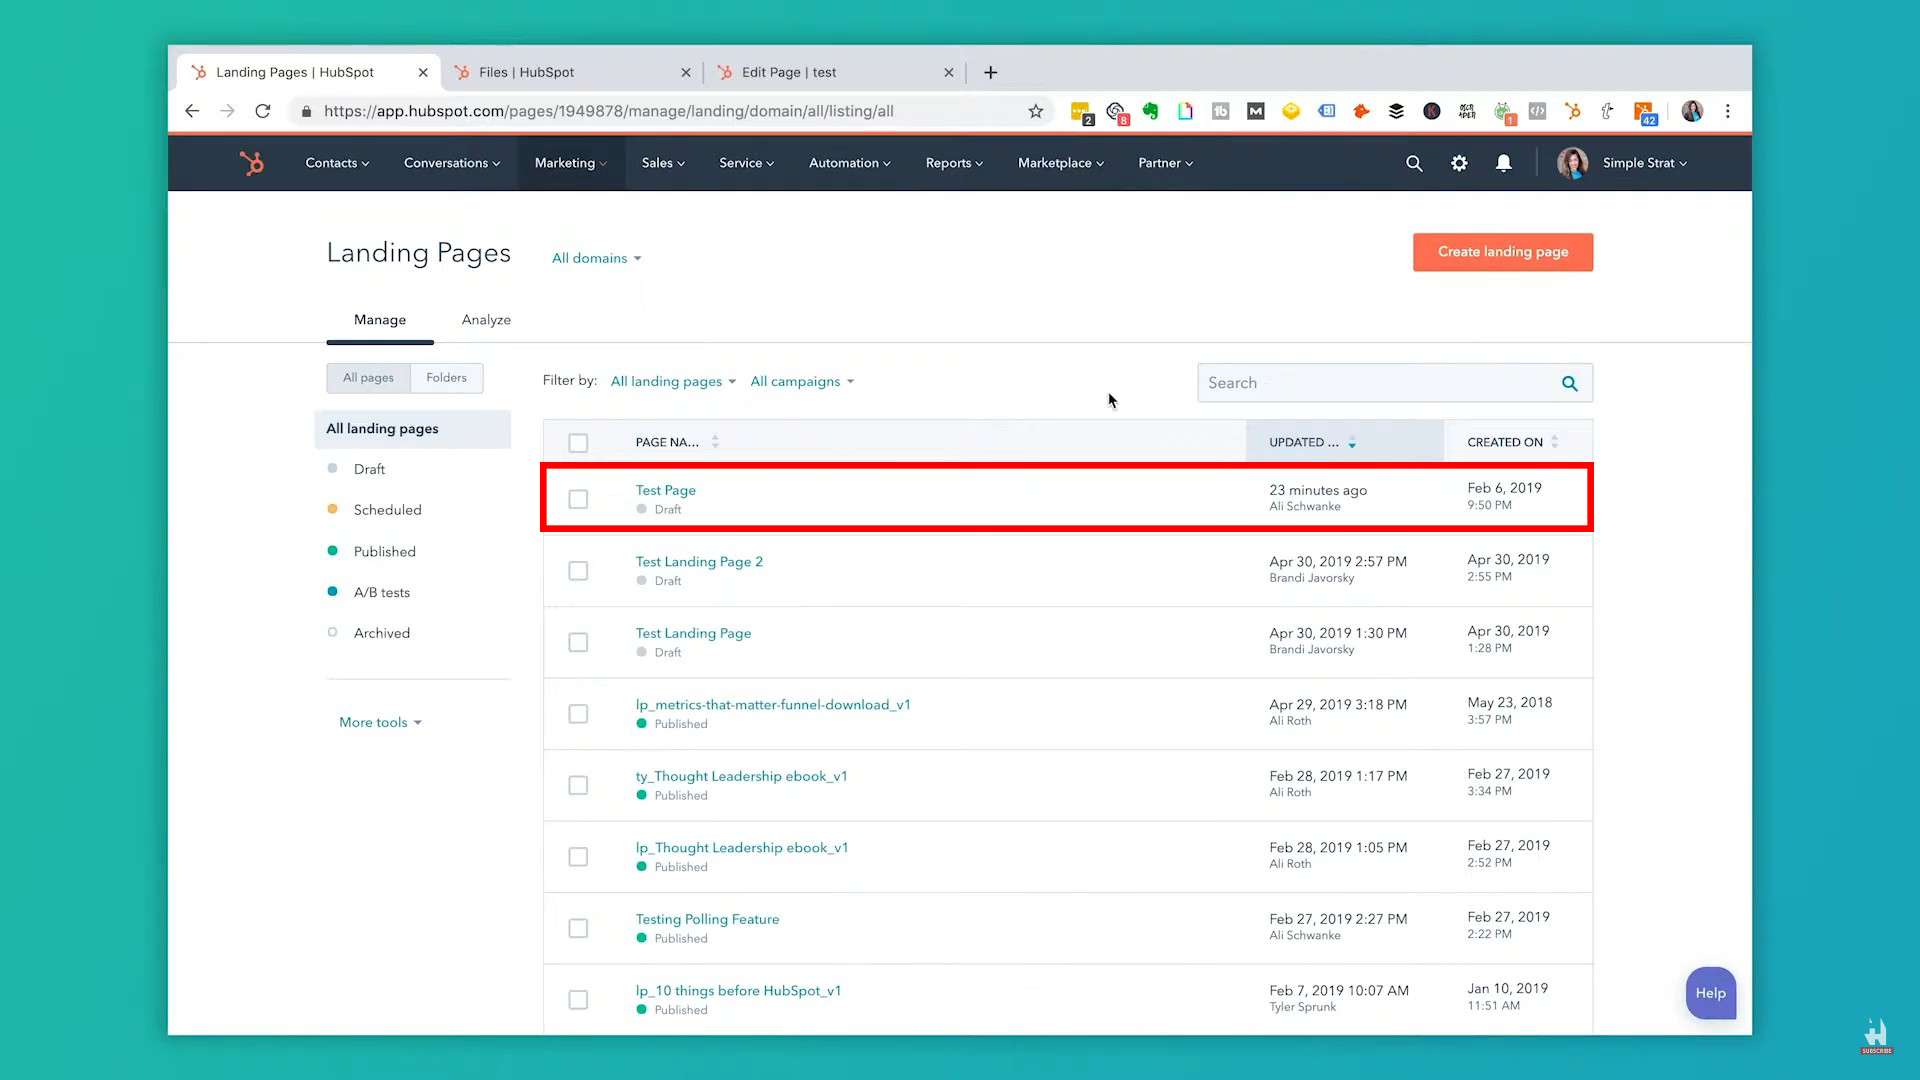Tick checkbox for ty_Thought Leadership ebook_v1
The height and width of the screenshot is (1080, 1920).
578,785
